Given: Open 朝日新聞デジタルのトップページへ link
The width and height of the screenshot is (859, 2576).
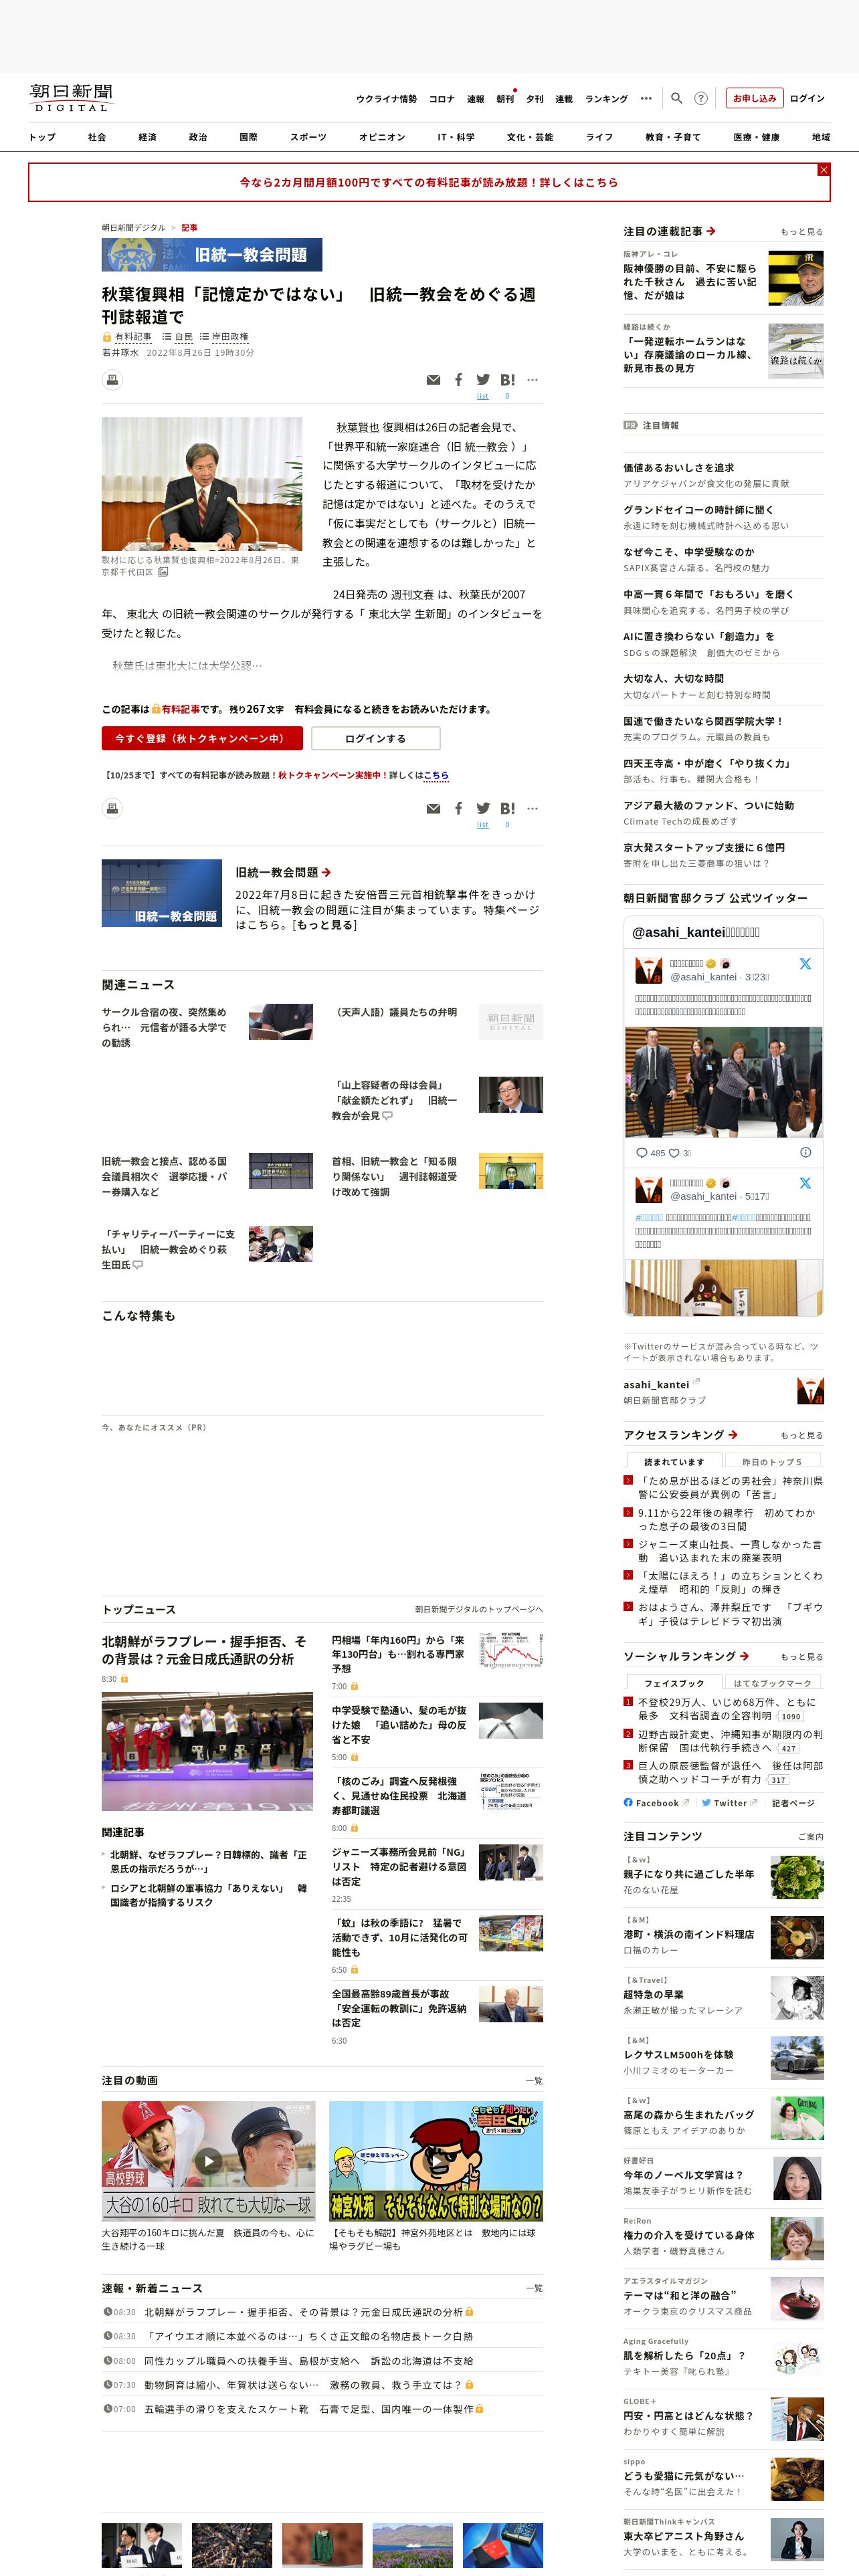Looking at the screenshot, I should coord(479,1609).
